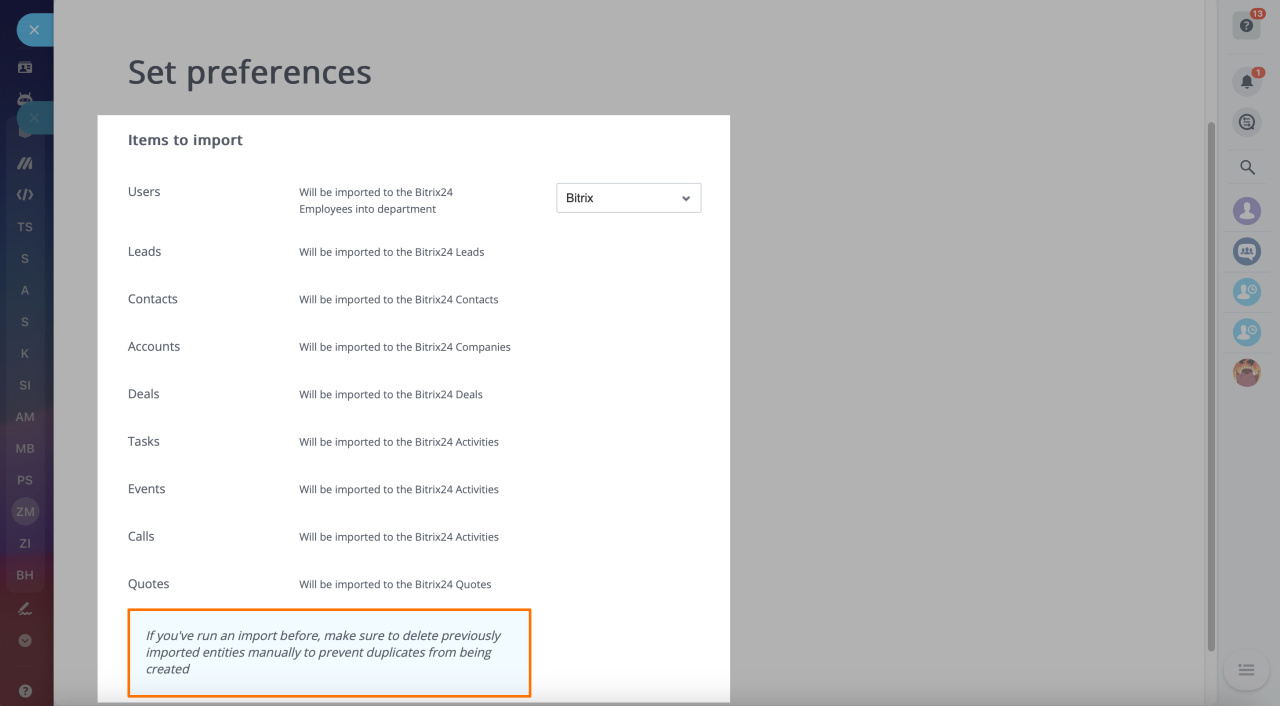This screenshot has width=1280, height=706.
Task: Open the purple user avatar chat
Action: coord(1247,210)
